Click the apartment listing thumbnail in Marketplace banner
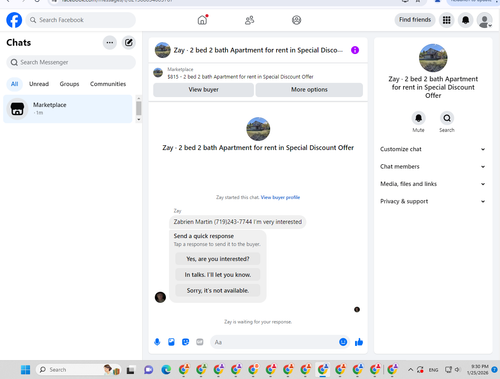500x379 pixels. coord(158,72)
